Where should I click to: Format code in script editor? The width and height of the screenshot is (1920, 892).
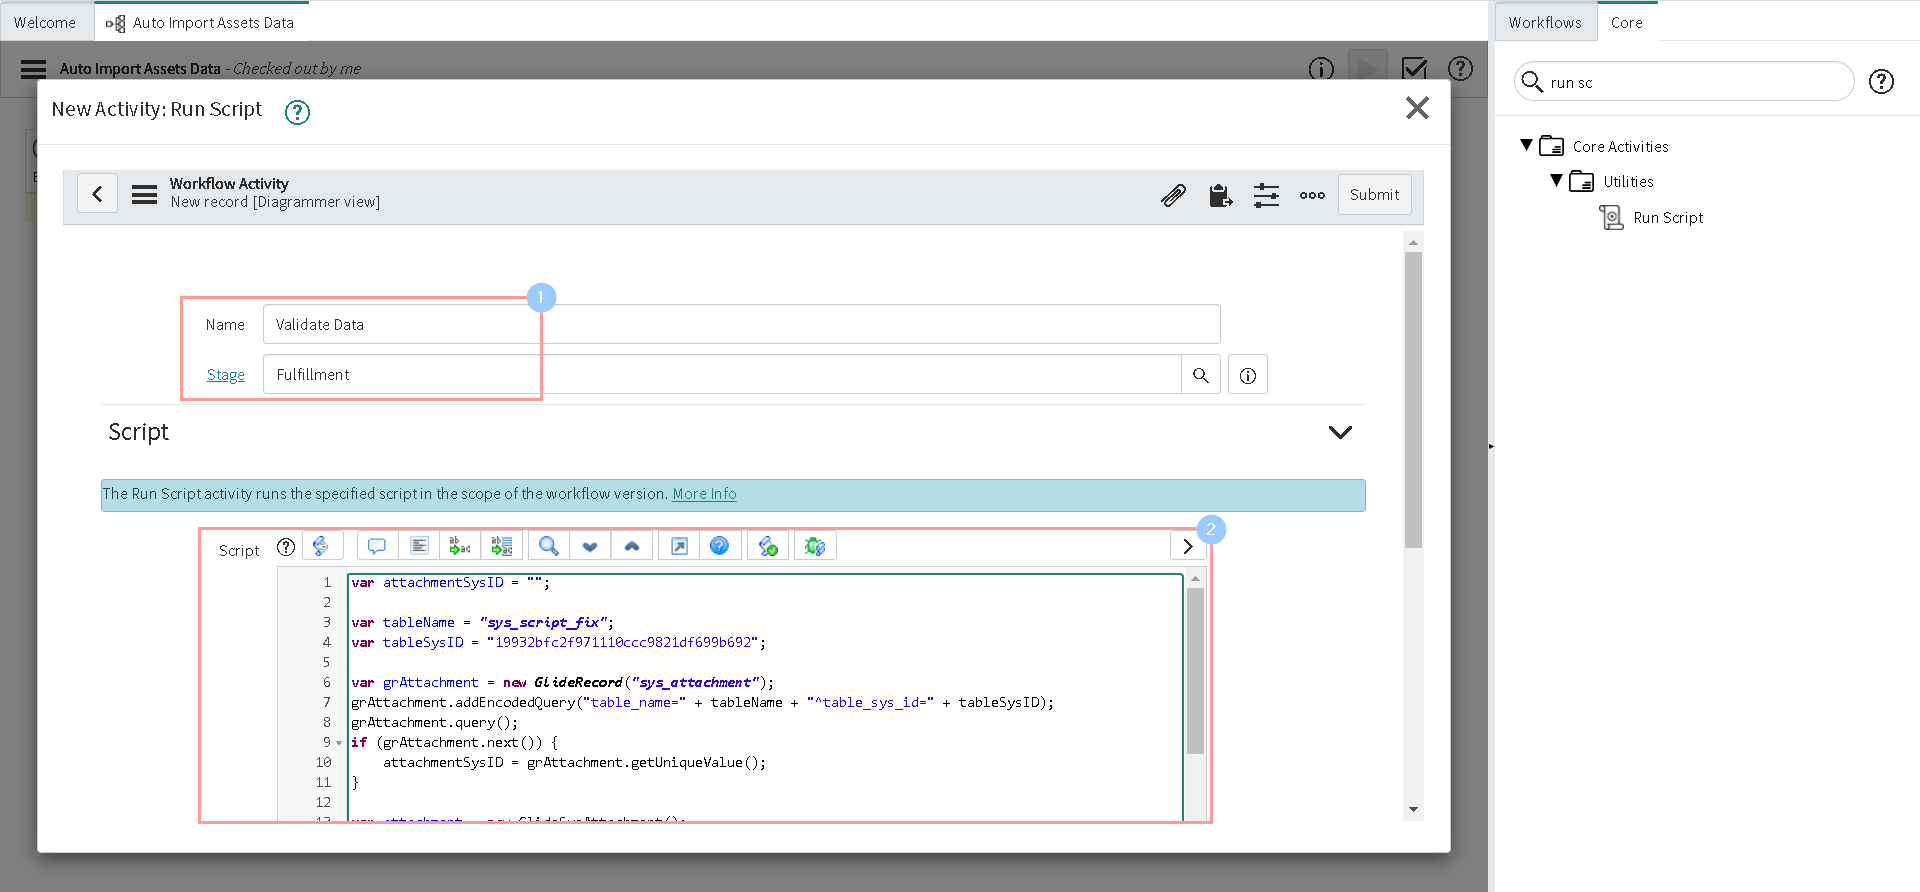(x=419, y=546)
